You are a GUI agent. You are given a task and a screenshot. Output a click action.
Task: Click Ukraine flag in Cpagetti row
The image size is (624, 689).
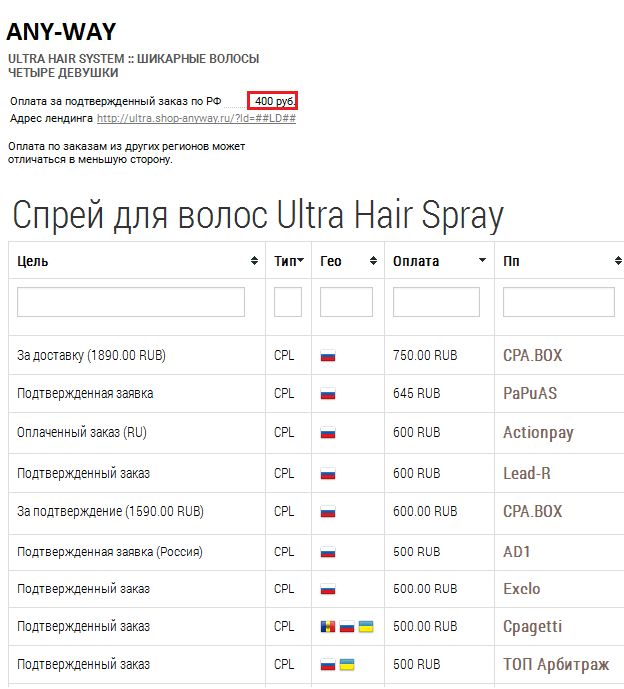(366, 627)
